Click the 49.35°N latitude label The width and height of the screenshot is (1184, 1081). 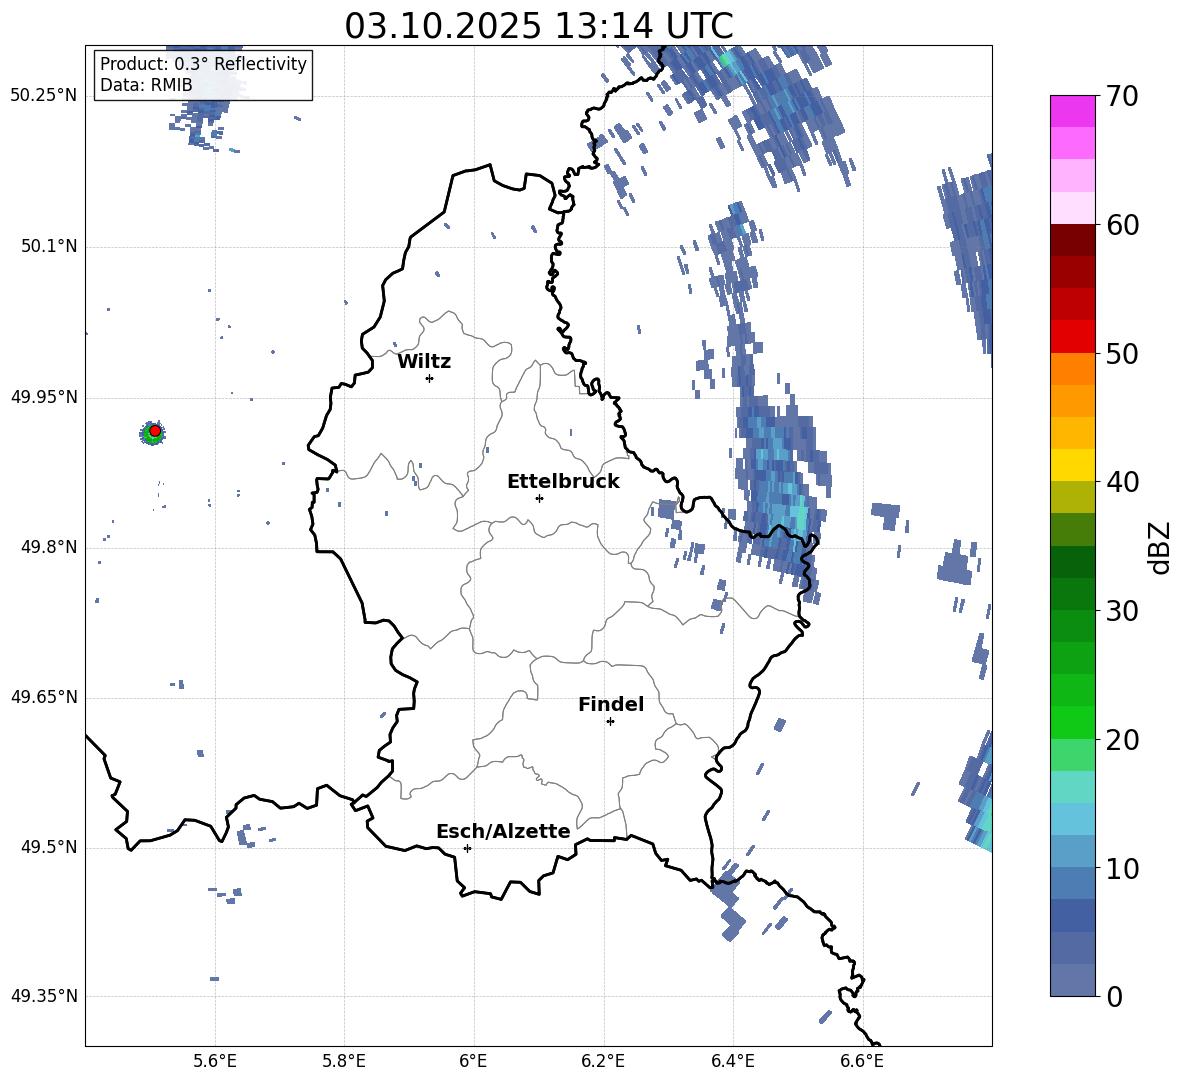(x=44, y=996)
